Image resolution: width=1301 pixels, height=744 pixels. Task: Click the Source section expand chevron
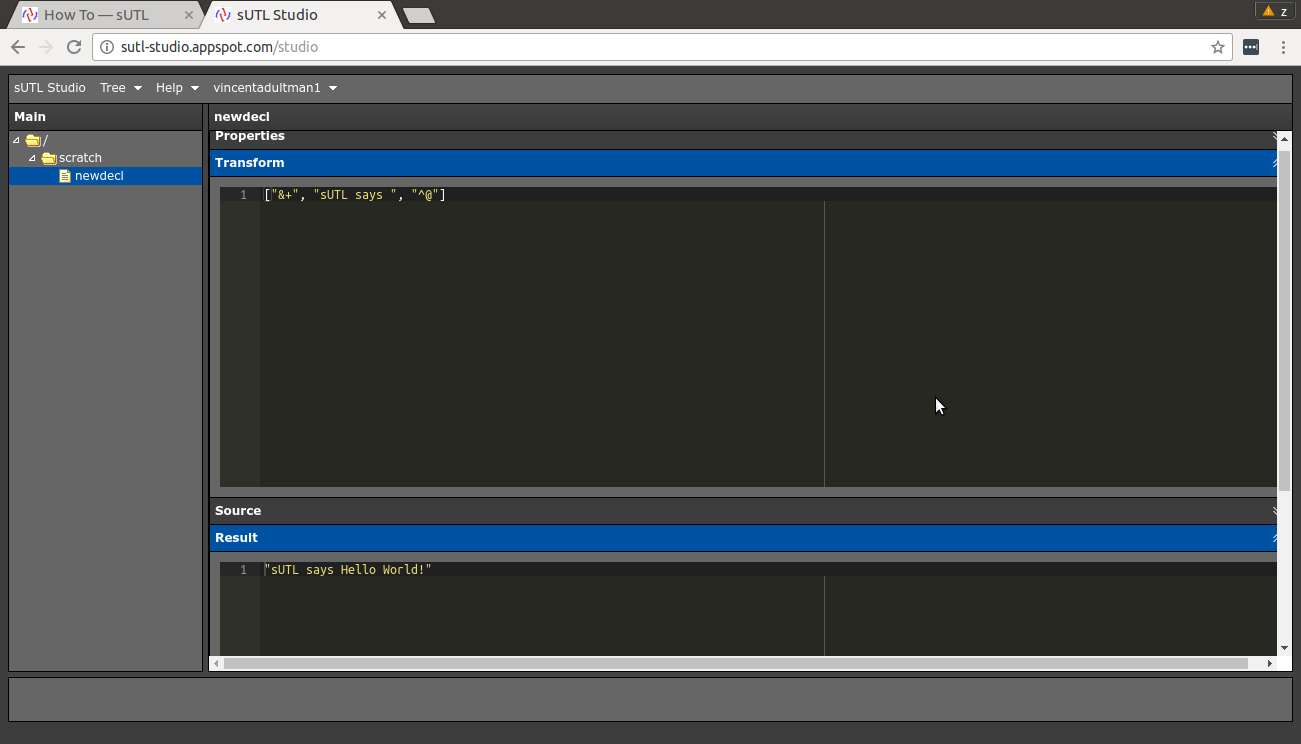1275,511
